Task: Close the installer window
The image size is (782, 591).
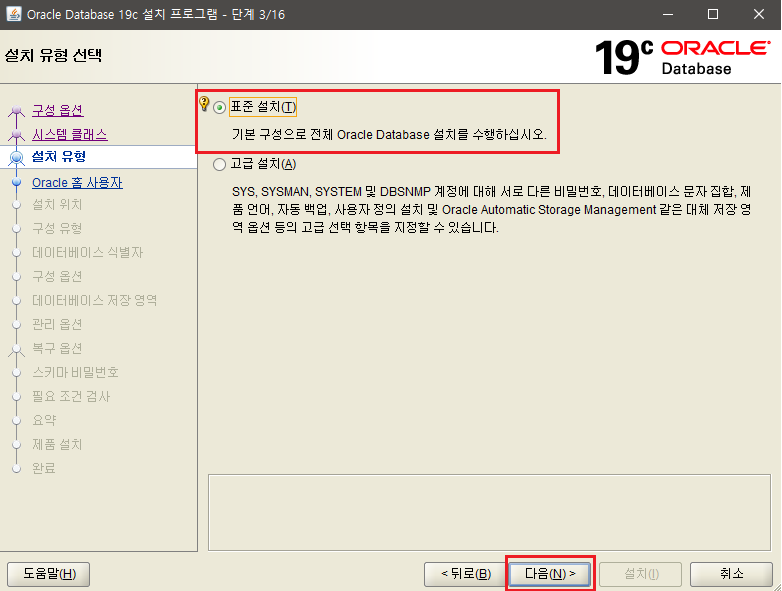Action: pos(759,14)
